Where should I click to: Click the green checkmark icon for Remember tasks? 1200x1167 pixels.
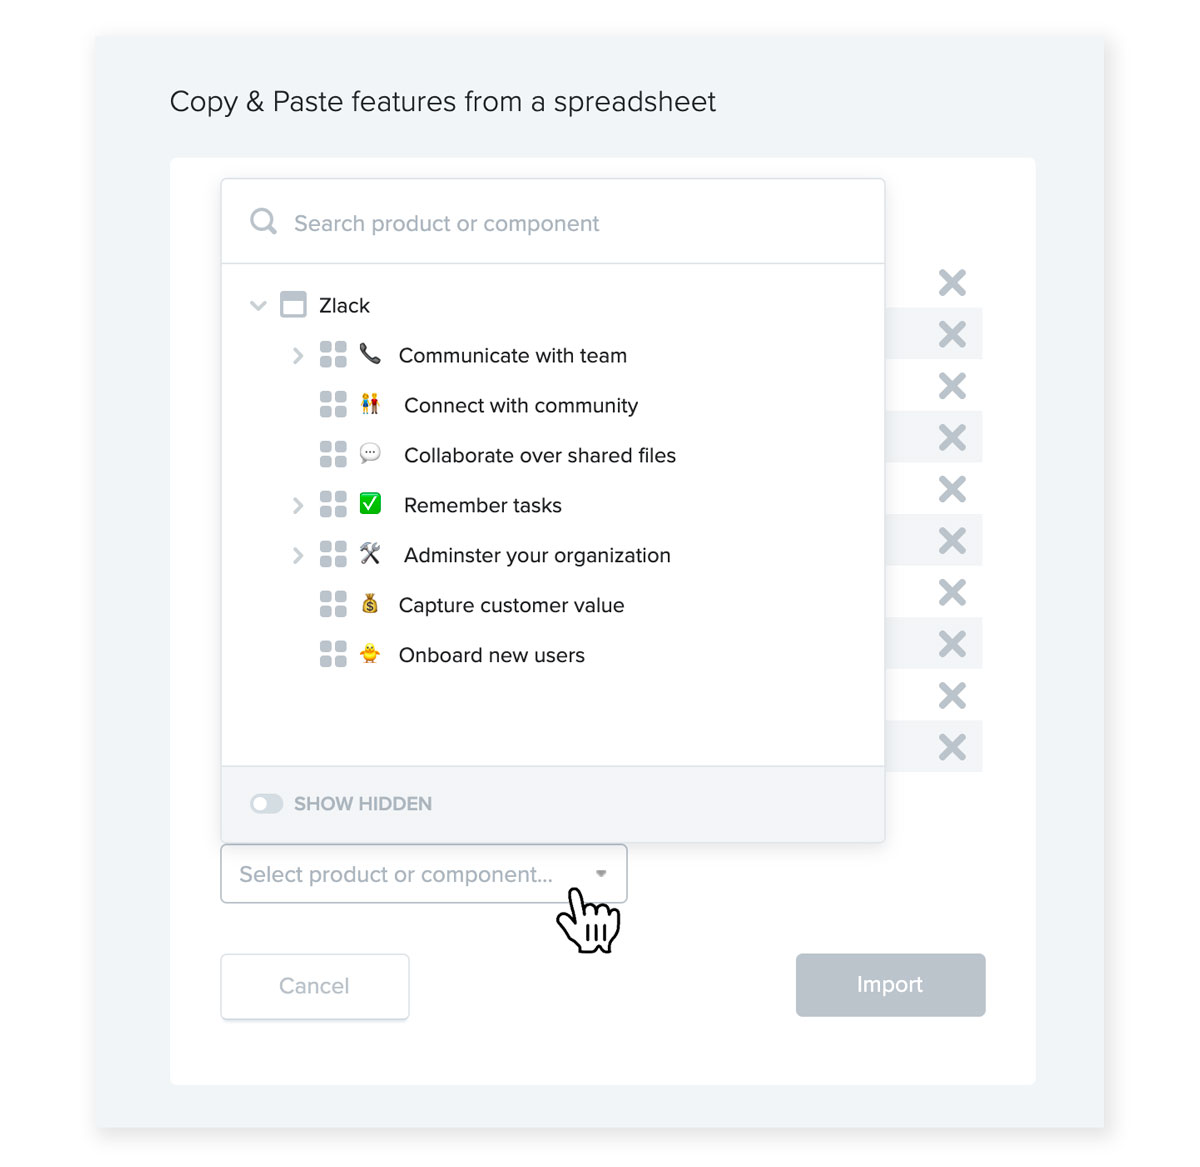[370, 503]
